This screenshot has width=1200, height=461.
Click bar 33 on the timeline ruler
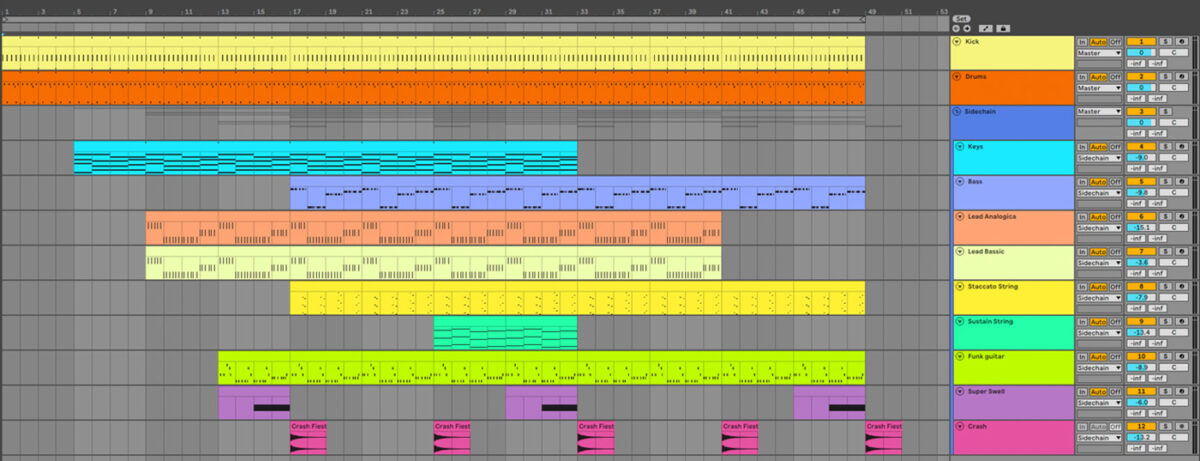pyautogui.click(x=584, y=11)
